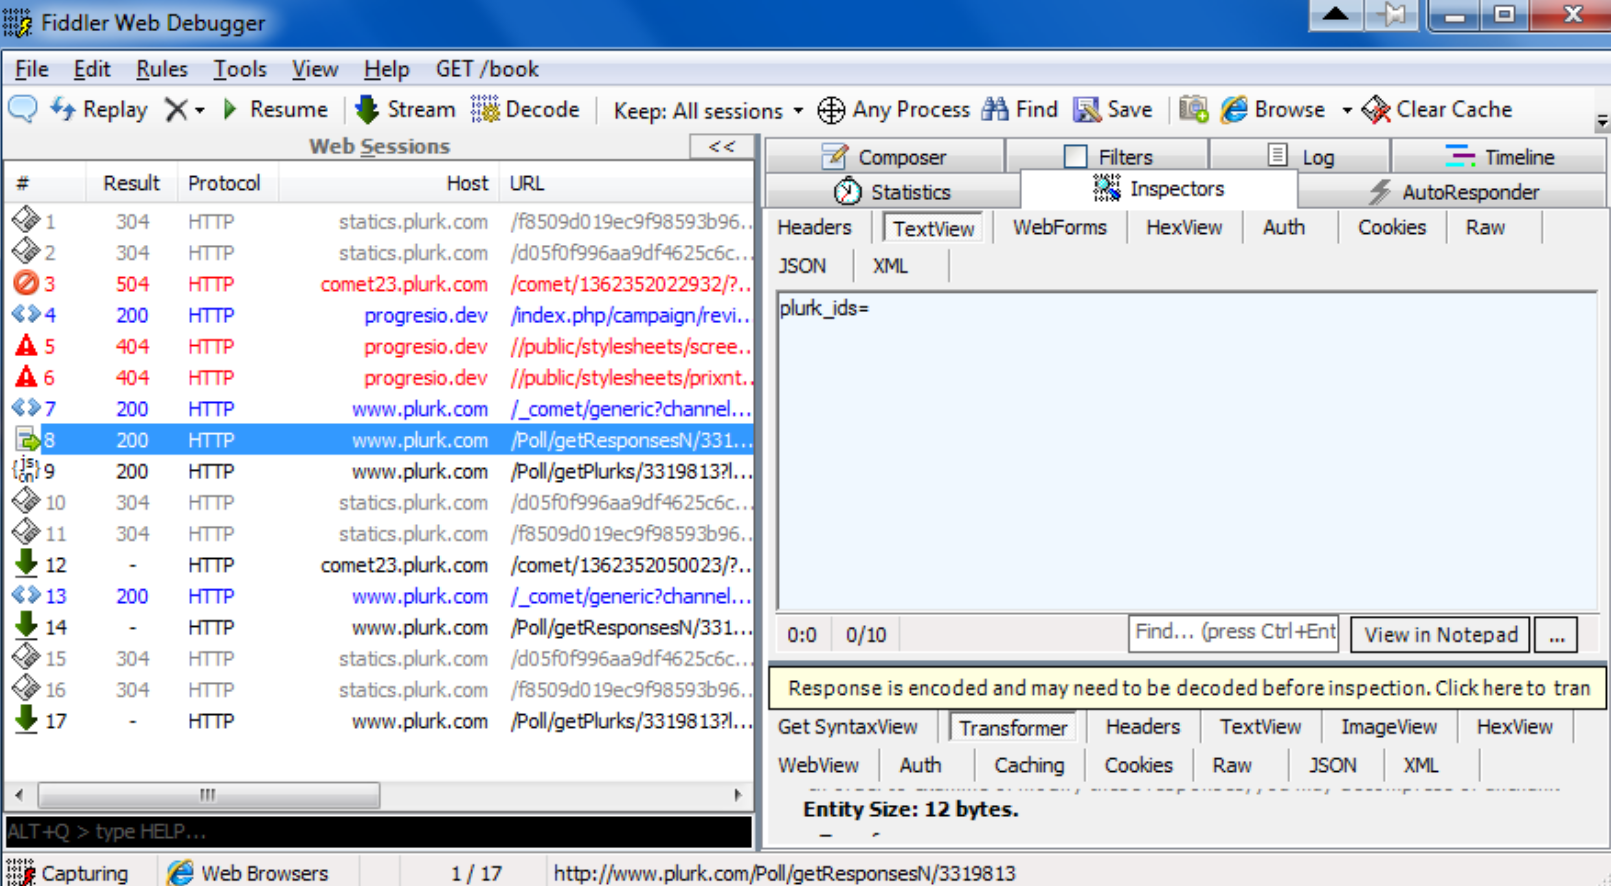
Task: Open the Rules menu
Action: pyautogui.click(x=161, y=69)
